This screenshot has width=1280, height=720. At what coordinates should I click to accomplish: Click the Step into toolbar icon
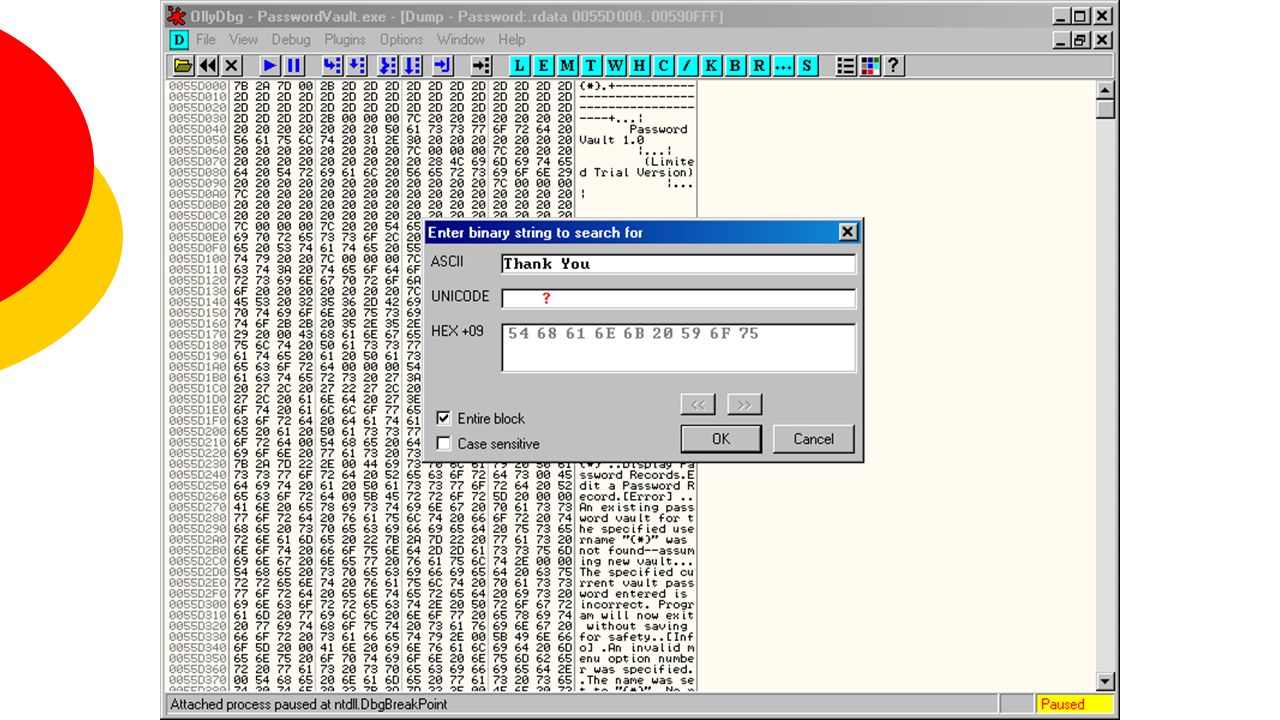(x=332, y=65)
